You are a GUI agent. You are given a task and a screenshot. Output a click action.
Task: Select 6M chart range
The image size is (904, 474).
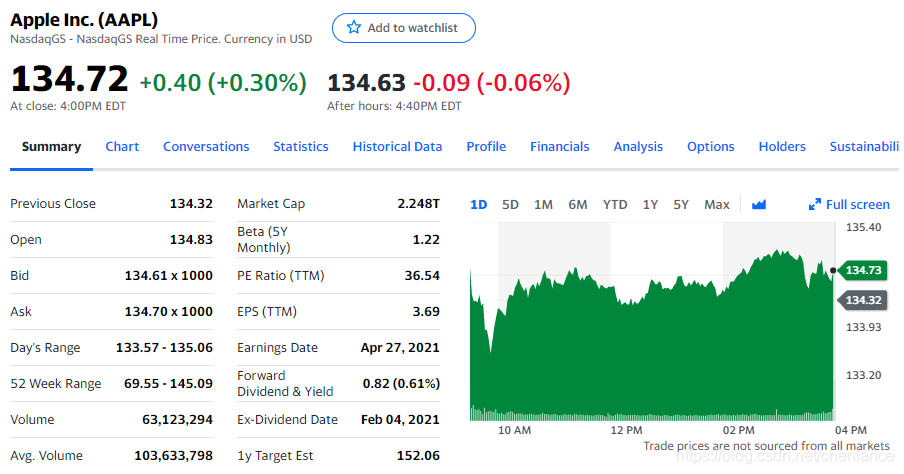tap(578, 205)
